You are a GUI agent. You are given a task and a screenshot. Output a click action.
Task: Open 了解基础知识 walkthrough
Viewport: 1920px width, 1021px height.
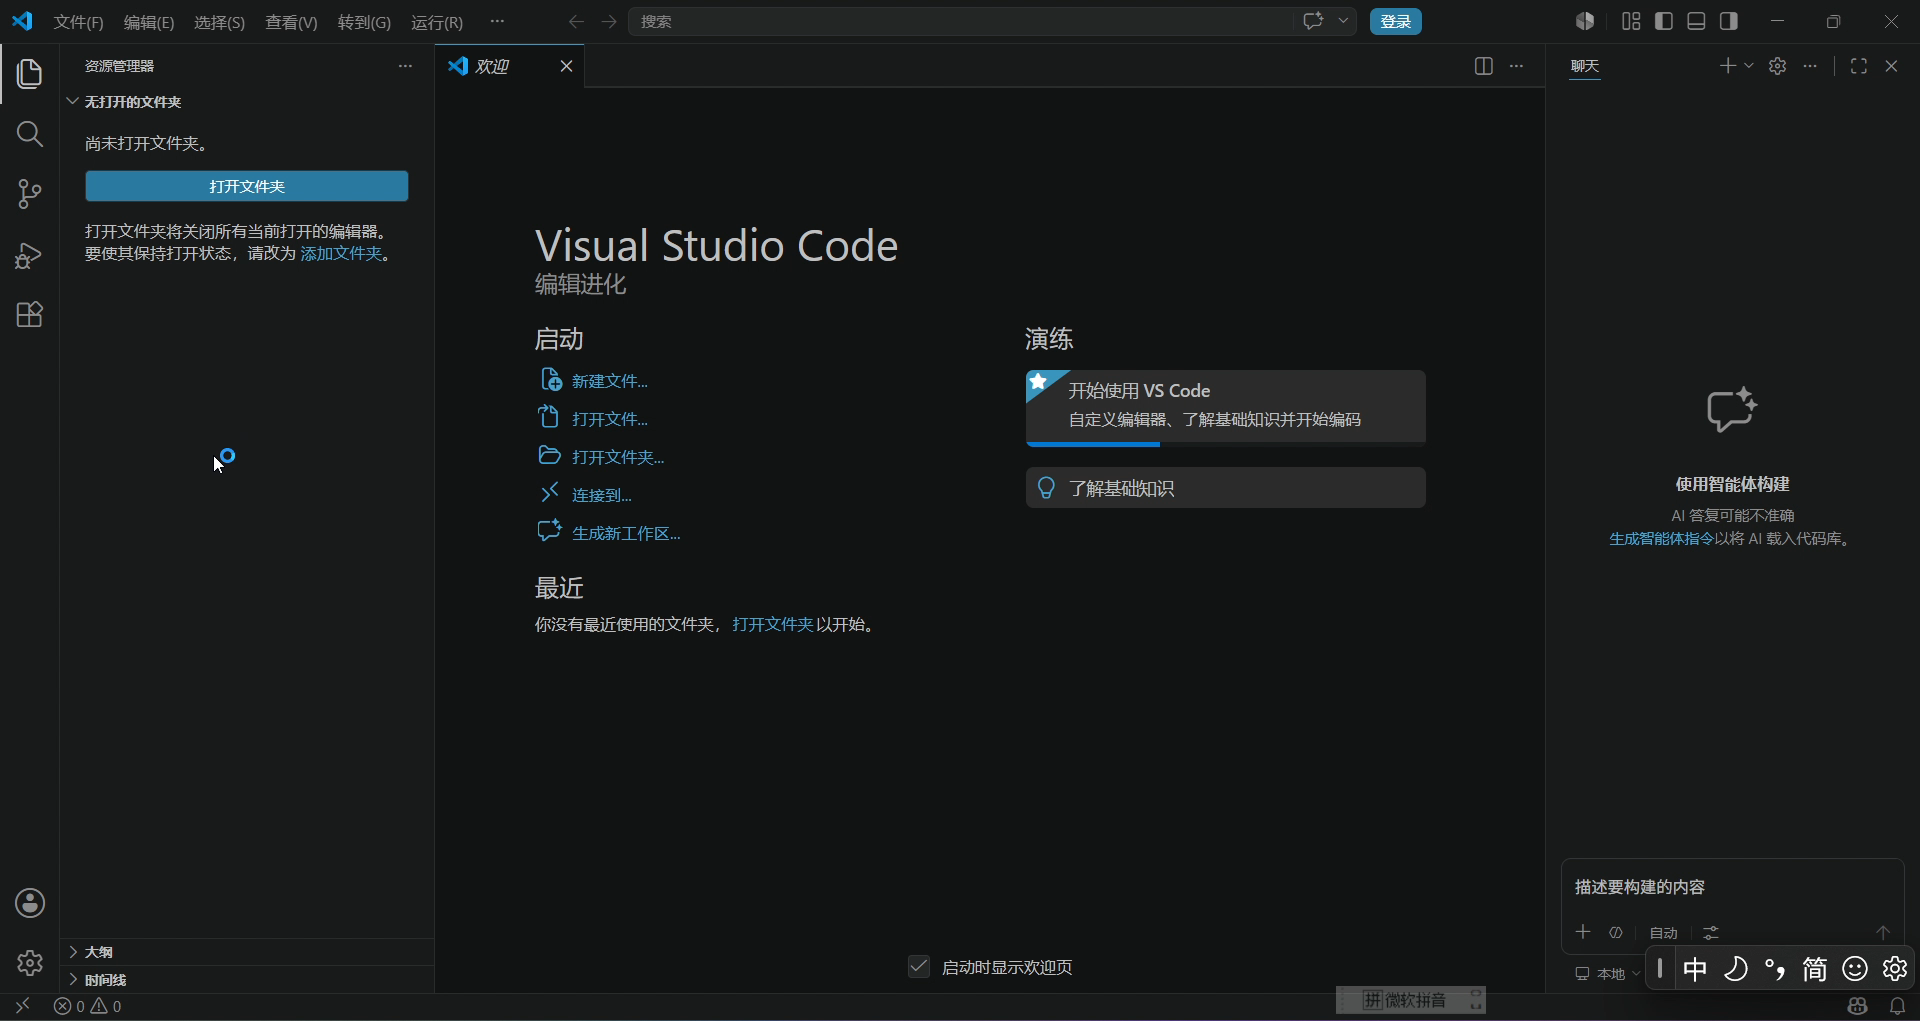(x=1226, y=488)
